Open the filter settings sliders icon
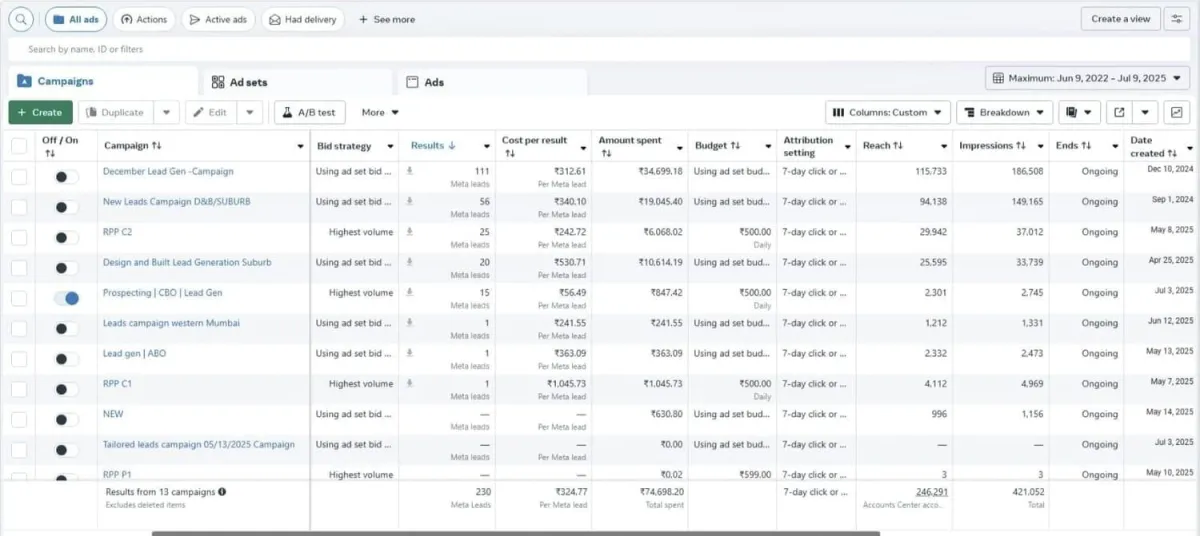The height and width of the screenshot is (536, 1200). coord(1178,19)
